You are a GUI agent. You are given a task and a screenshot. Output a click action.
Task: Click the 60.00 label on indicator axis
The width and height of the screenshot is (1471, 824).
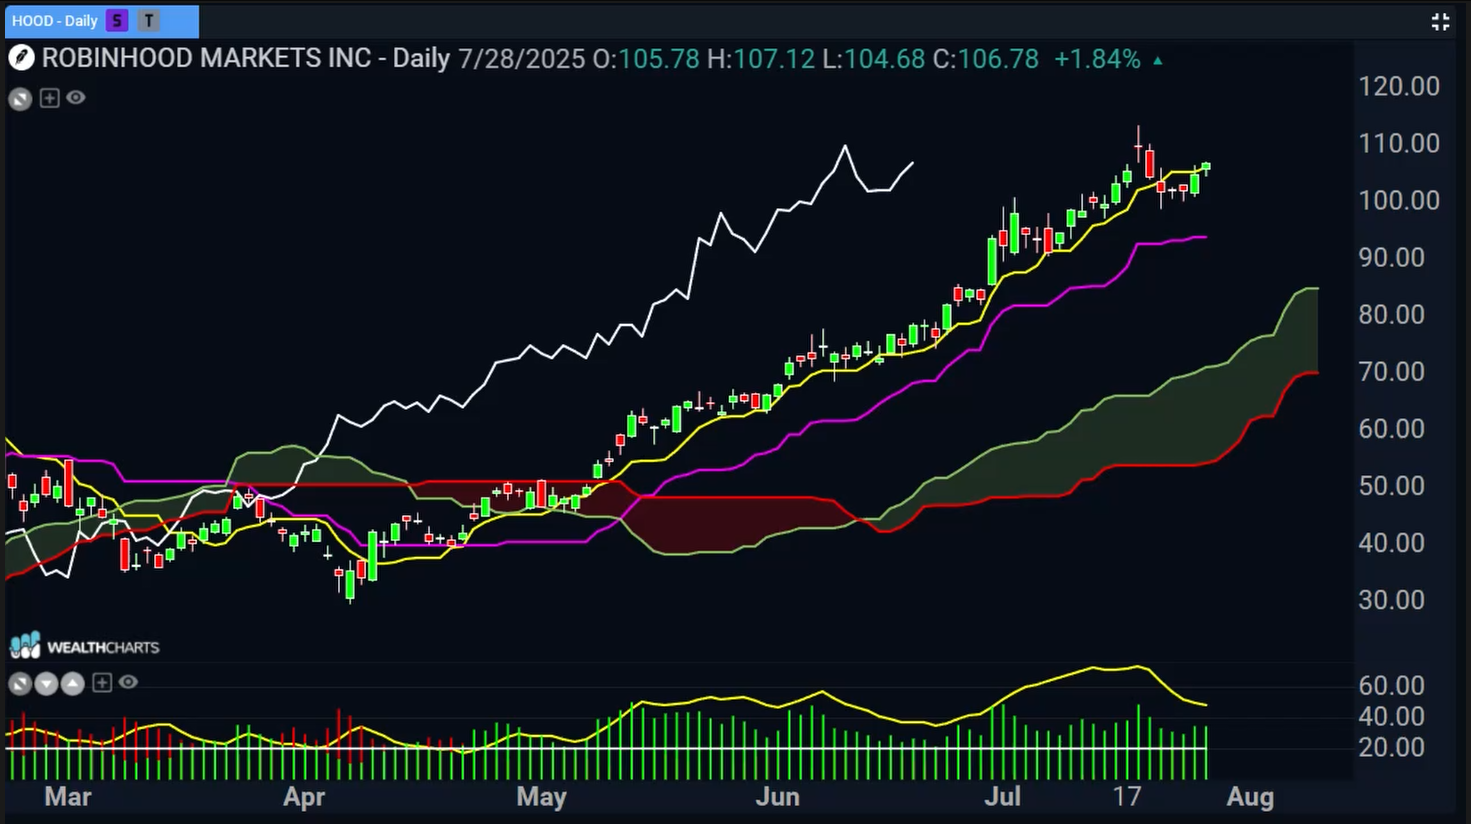[x=1391, y=685]
